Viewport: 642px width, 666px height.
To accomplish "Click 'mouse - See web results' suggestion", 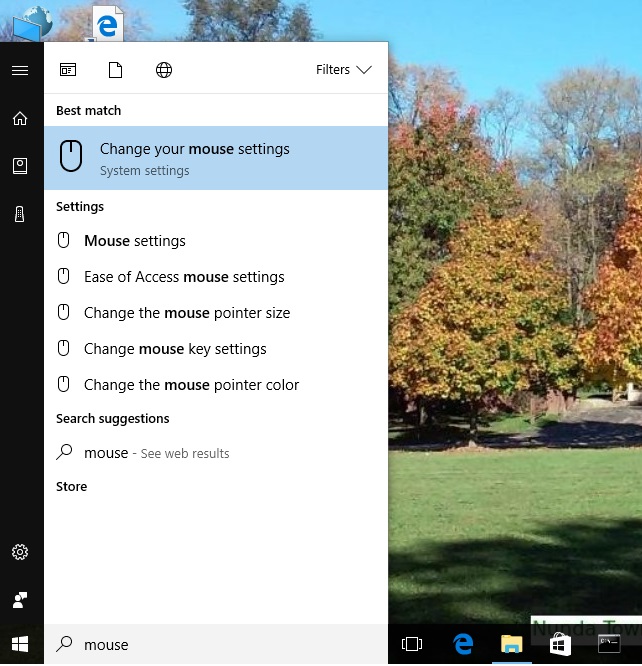I will tap(156, 453).
